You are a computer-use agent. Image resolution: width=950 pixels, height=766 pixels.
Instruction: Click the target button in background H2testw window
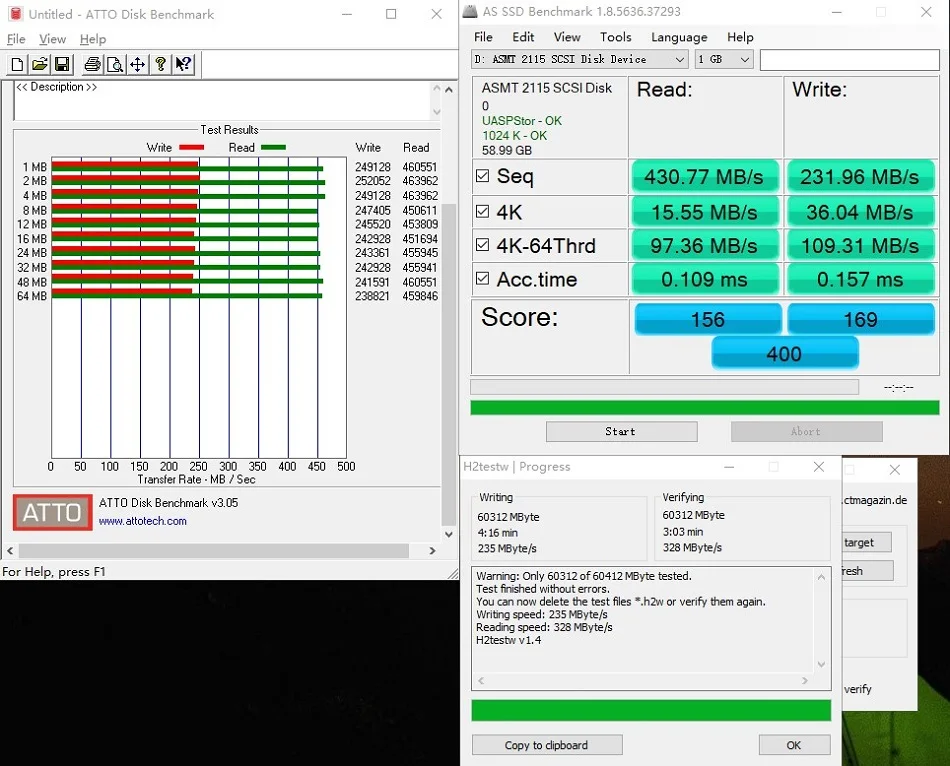(866, 542)
